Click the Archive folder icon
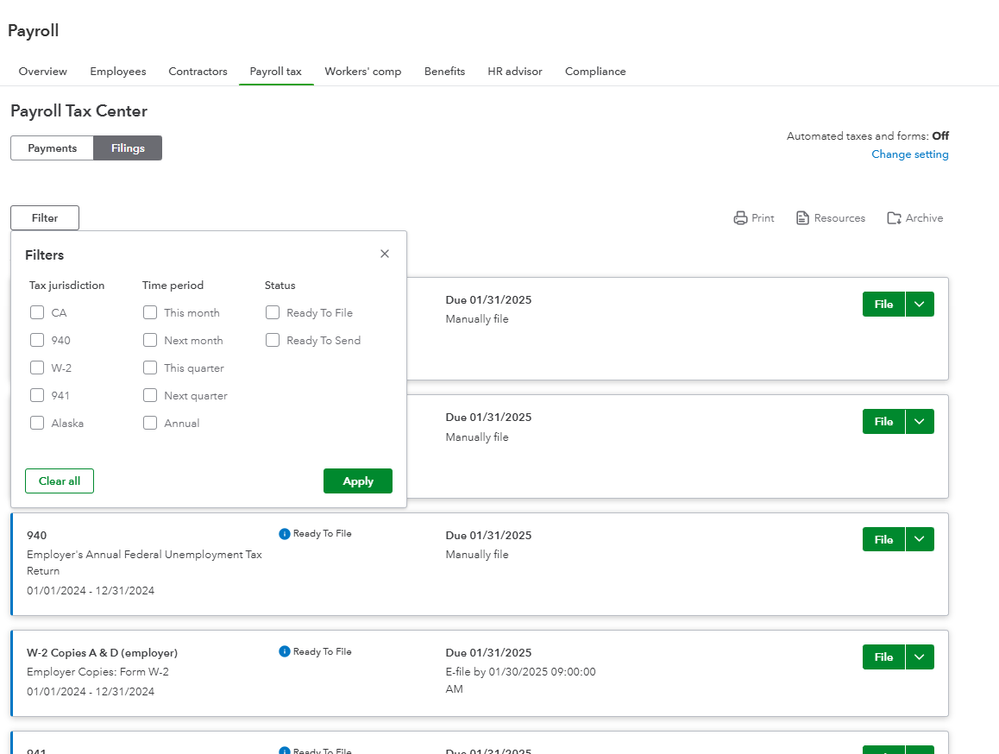The image size is (999, 754). click(x=894, y=218)
